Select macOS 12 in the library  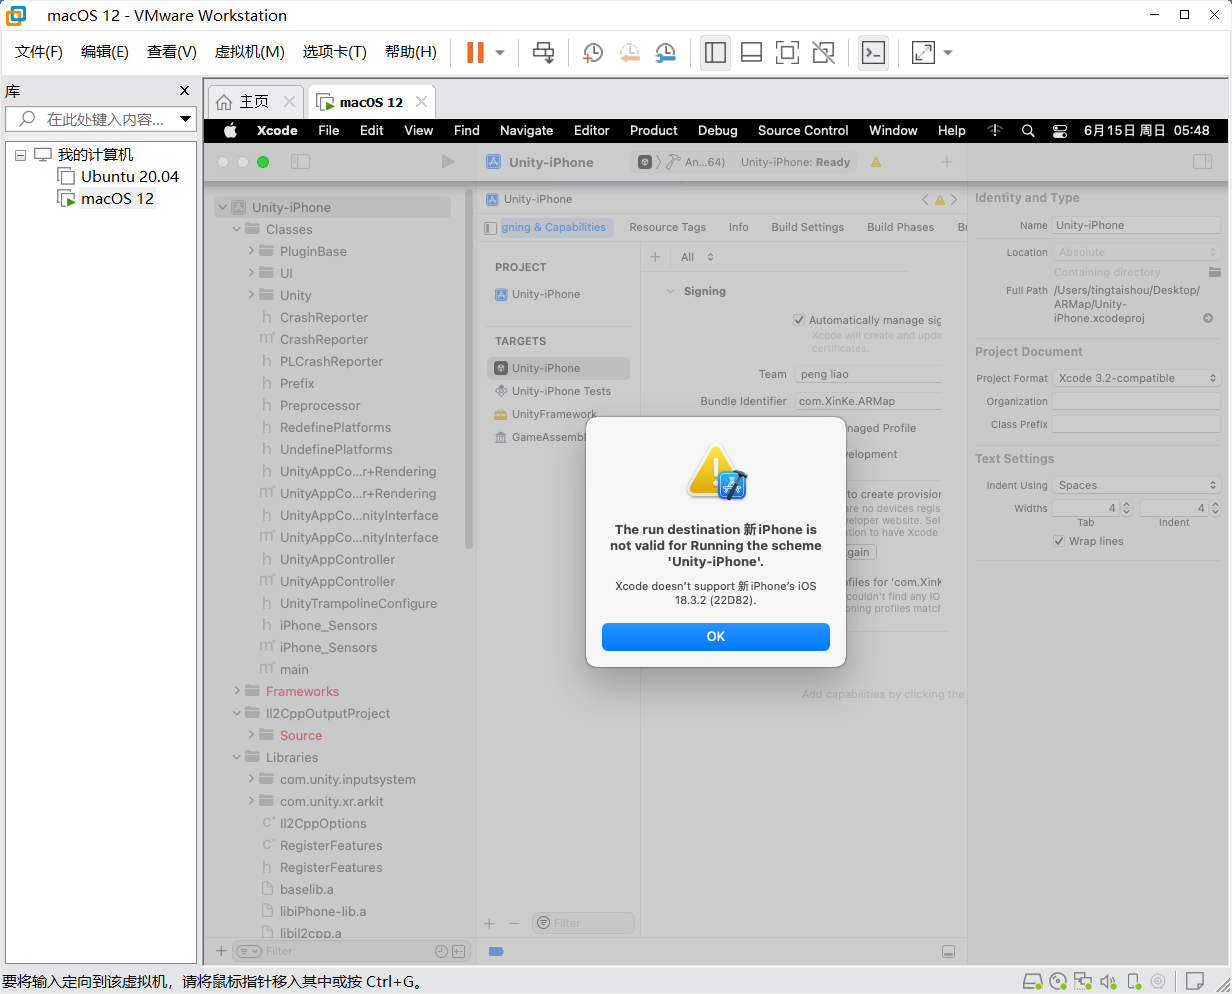tap(117, 199)
